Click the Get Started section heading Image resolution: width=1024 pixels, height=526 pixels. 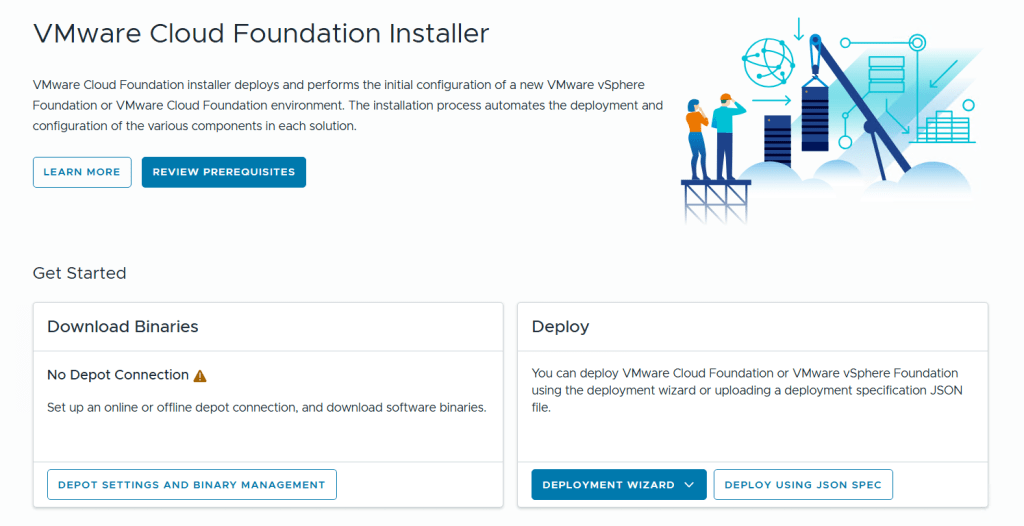point(80,273)
